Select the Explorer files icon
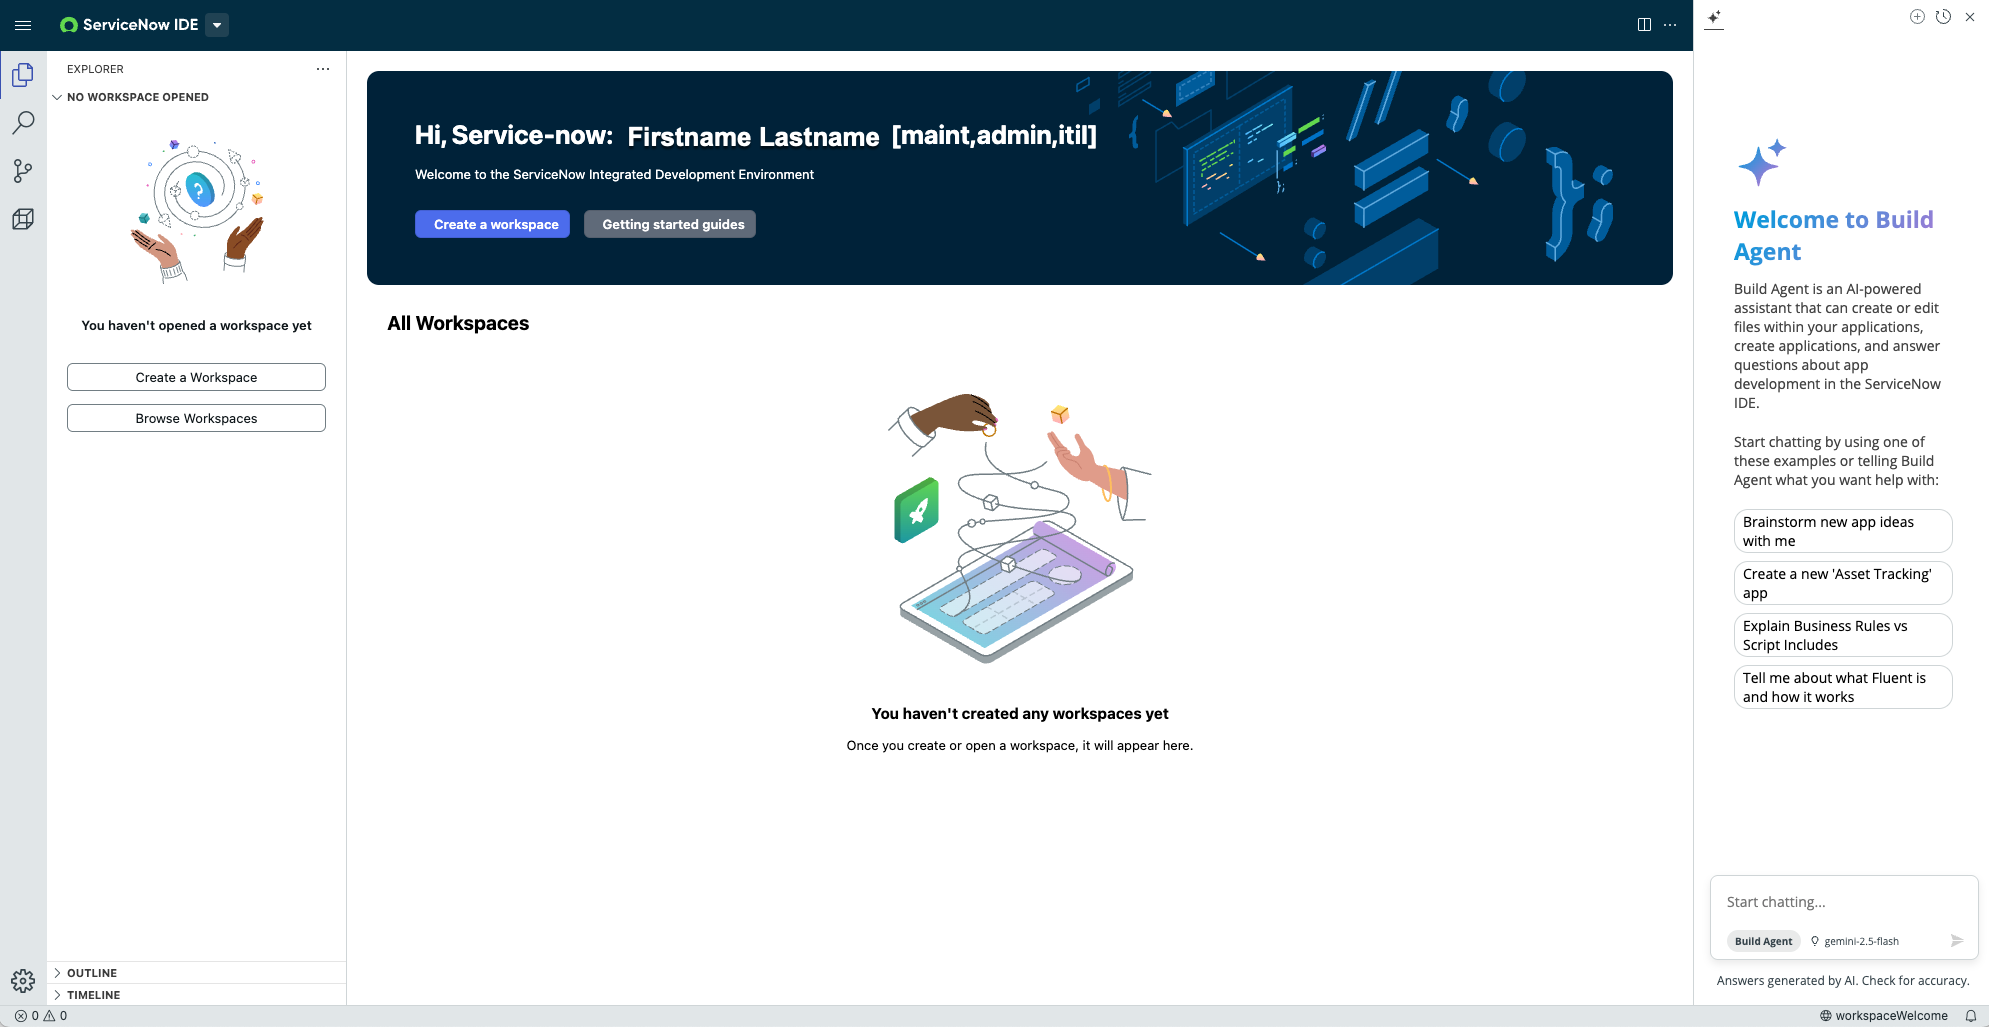Viewport: 1989px width, 1027px height. (x=23, y=75)
